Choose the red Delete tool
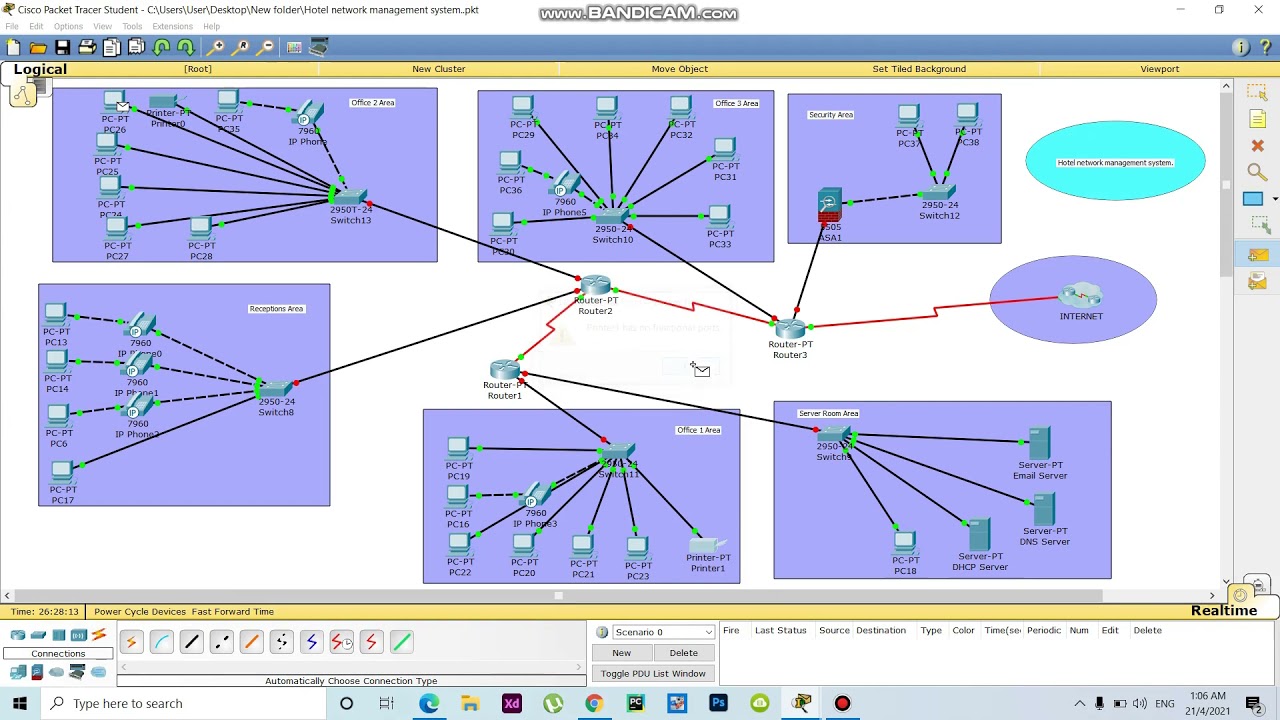Screen dimensions: 1280x720 pyautogui.click(x=1257, y=146)
